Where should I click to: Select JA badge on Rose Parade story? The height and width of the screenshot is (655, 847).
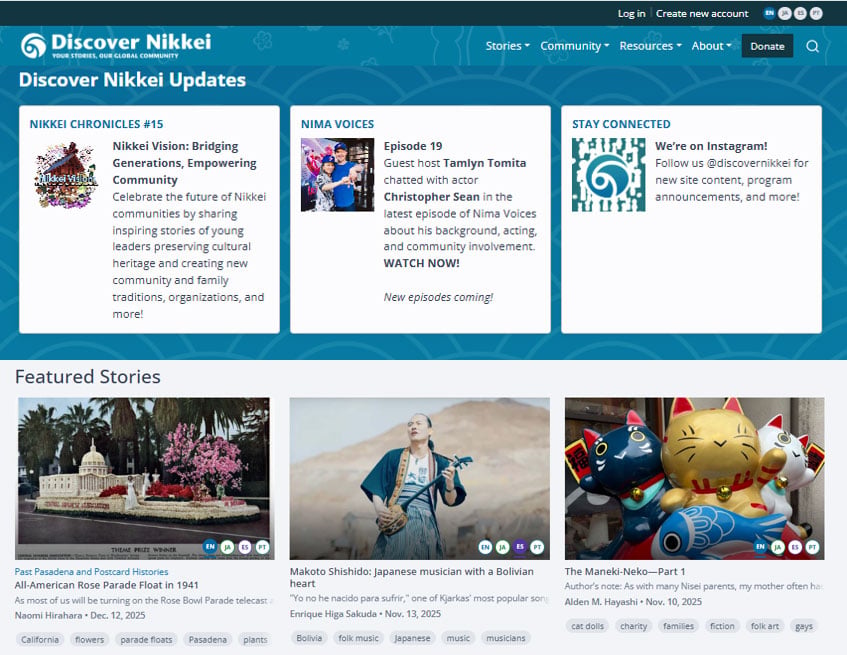227,546
